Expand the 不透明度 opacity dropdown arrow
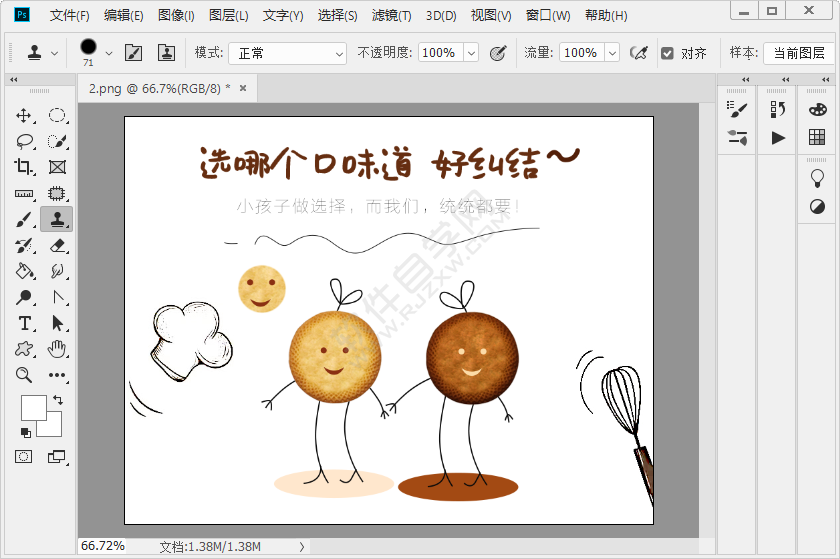Screen dimensions: 840x559 [x=471, y=53]
